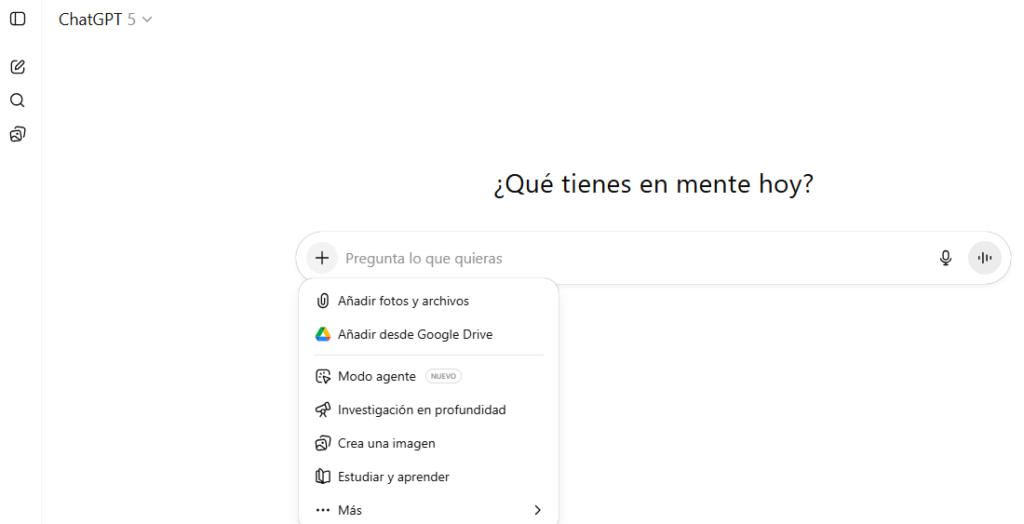The width and height of the screenshot is (1024, 524).
Task: Toggle the sidebar panel icon
Action: tap(18, 19)
